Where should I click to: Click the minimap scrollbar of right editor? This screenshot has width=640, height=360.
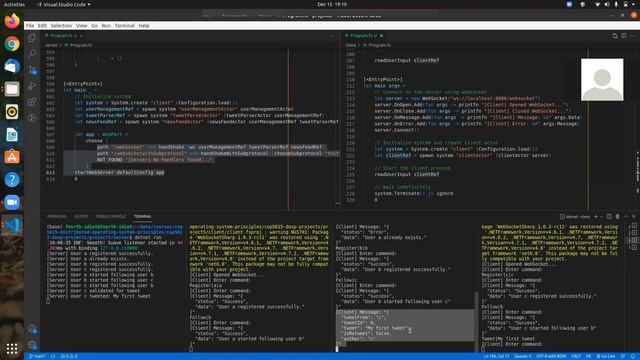(638, 171)
